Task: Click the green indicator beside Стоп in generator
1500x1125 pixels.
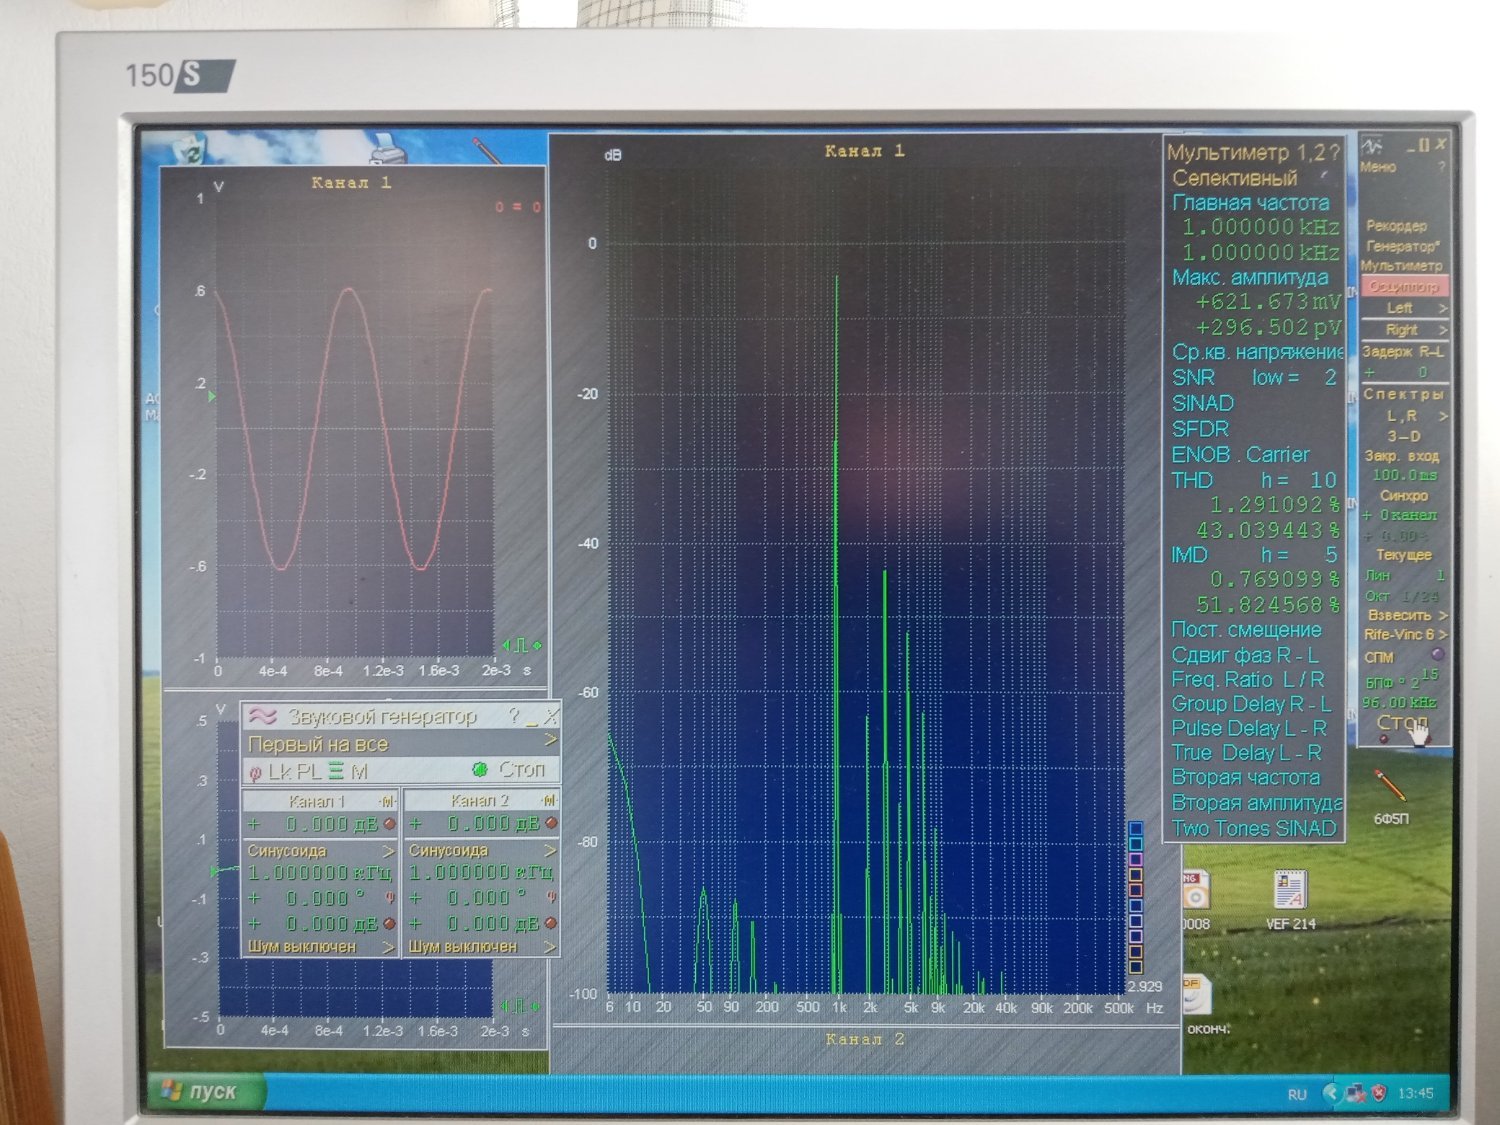Action: pyautogui.click(x=479, y=769)
